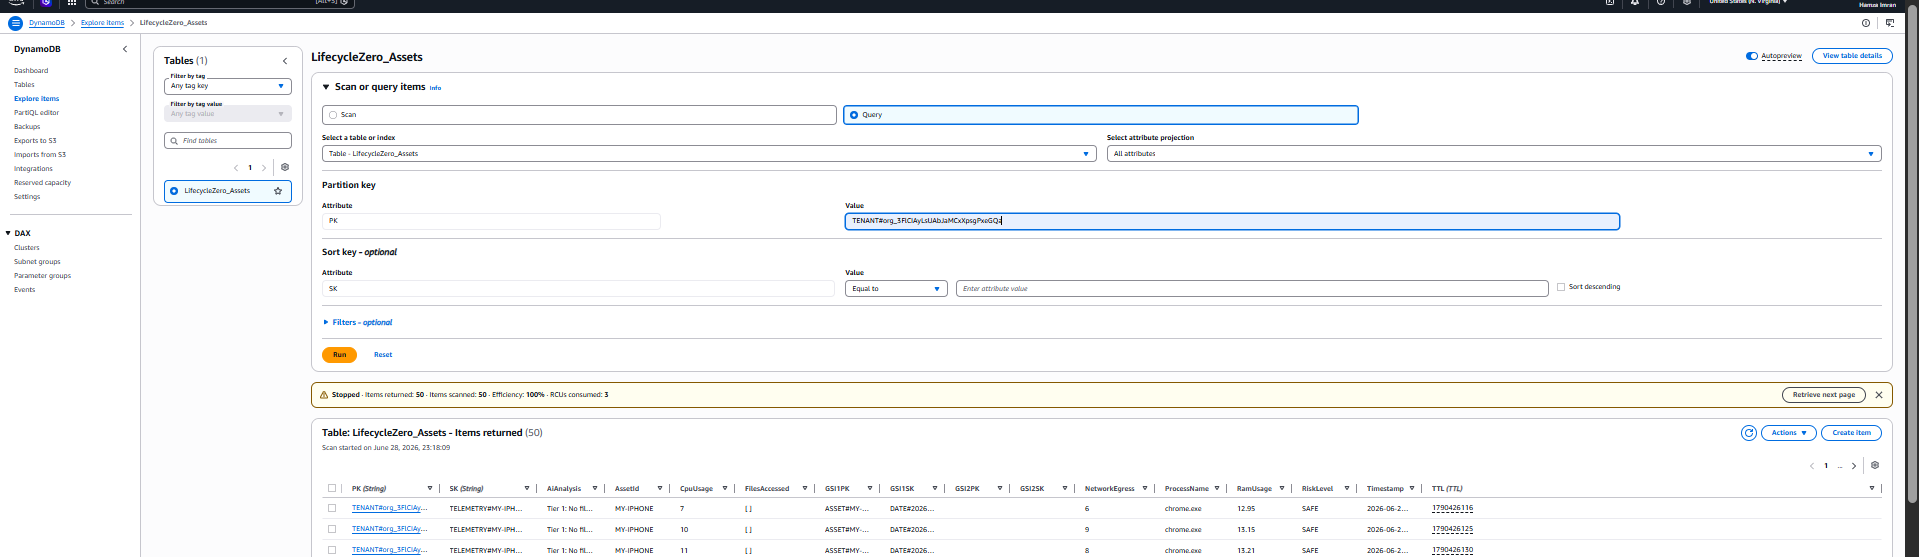This screenshot has height=557, width=1919.
Task: Collapse the Tables panel with the chevron
Action: click(x=285, y=61)
